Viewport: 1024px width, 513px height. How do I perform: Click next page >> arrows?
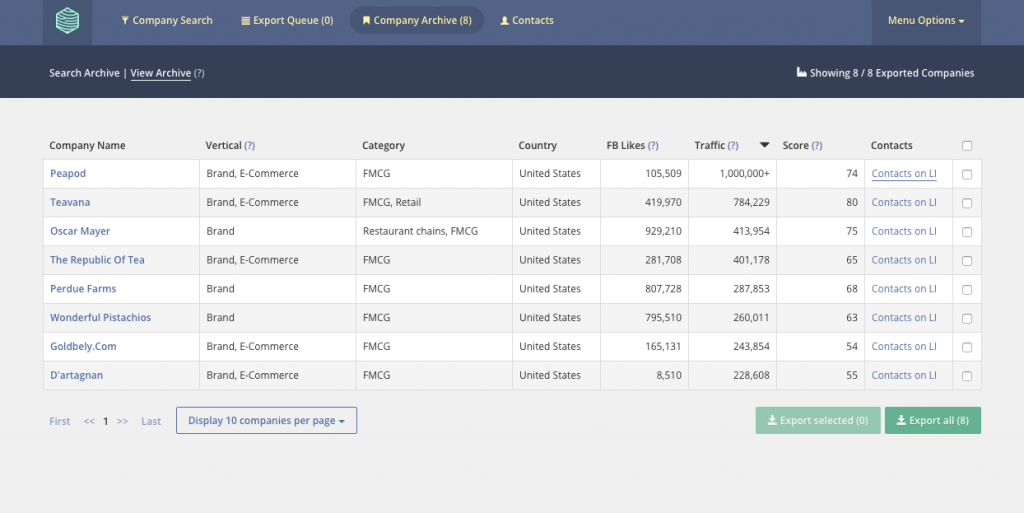click(122, 421)
